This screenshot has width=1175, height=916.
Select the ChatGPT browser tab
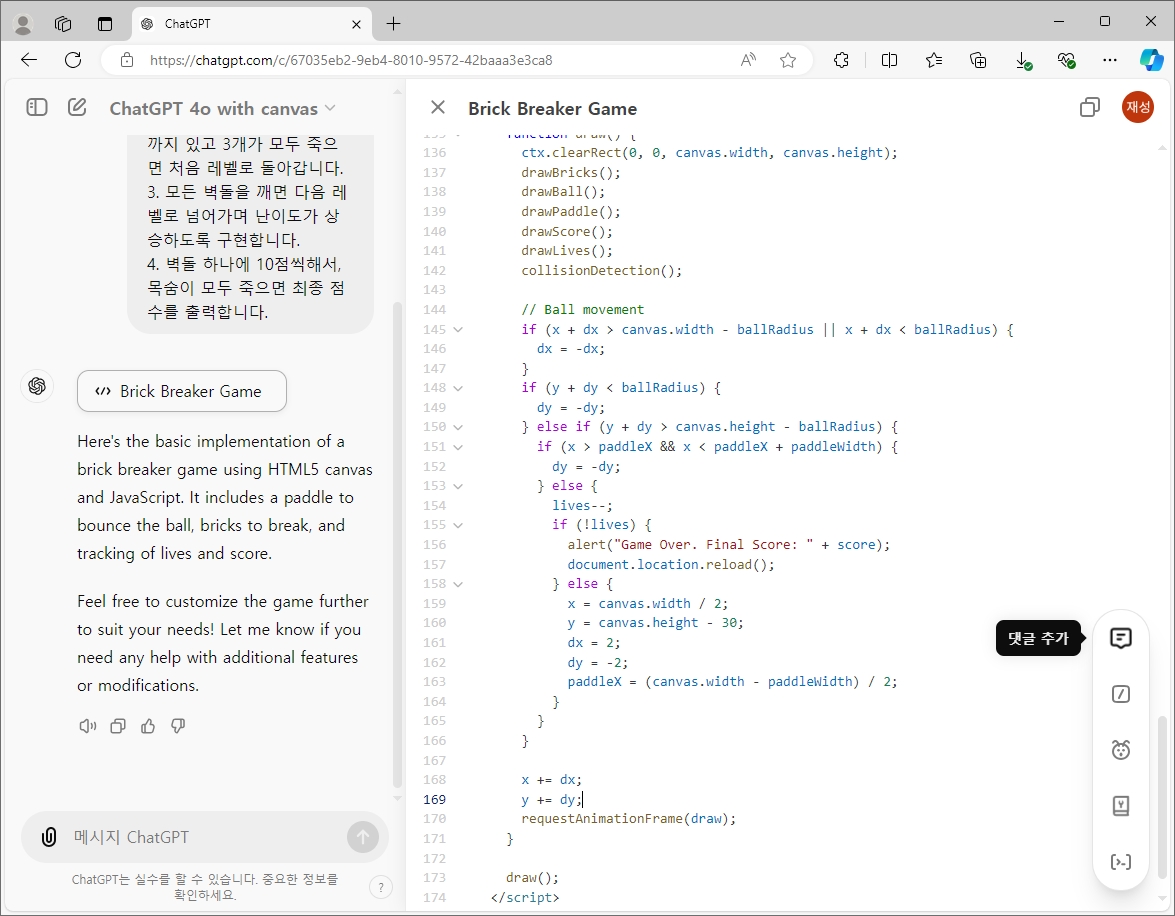pyautogui.click(x=252, y=24)
